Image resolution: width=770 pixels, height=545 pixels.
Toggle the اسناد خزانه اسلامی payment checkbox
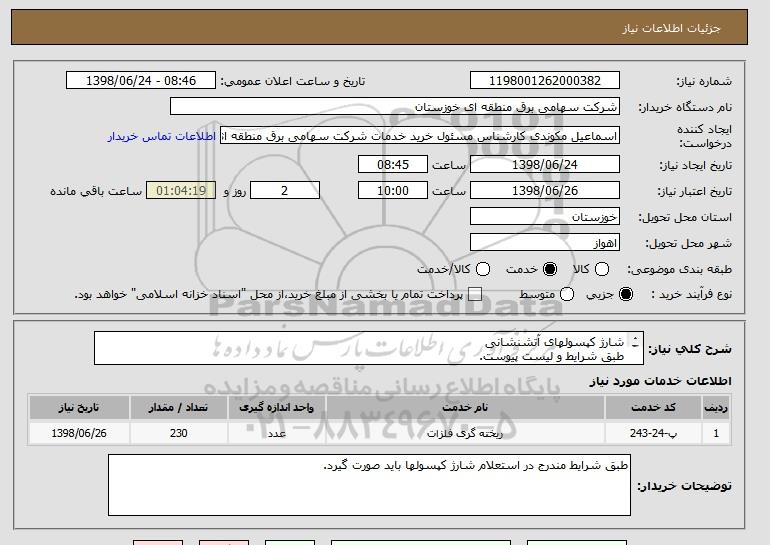click(475, 294)
